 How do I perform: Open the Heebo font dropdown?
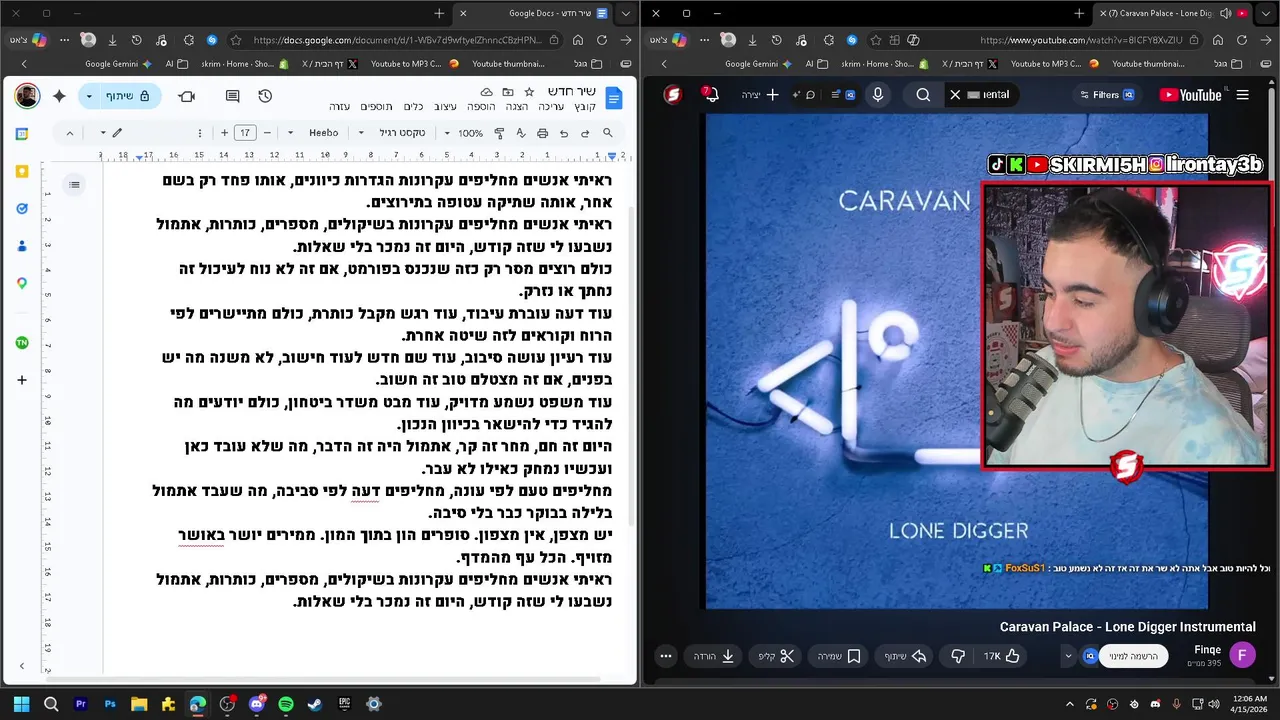(315, 133)
